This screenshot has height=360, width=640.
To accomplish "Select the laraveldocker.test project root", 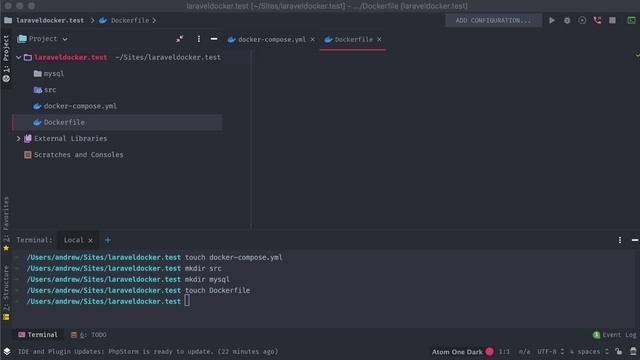I will point(71,58).
